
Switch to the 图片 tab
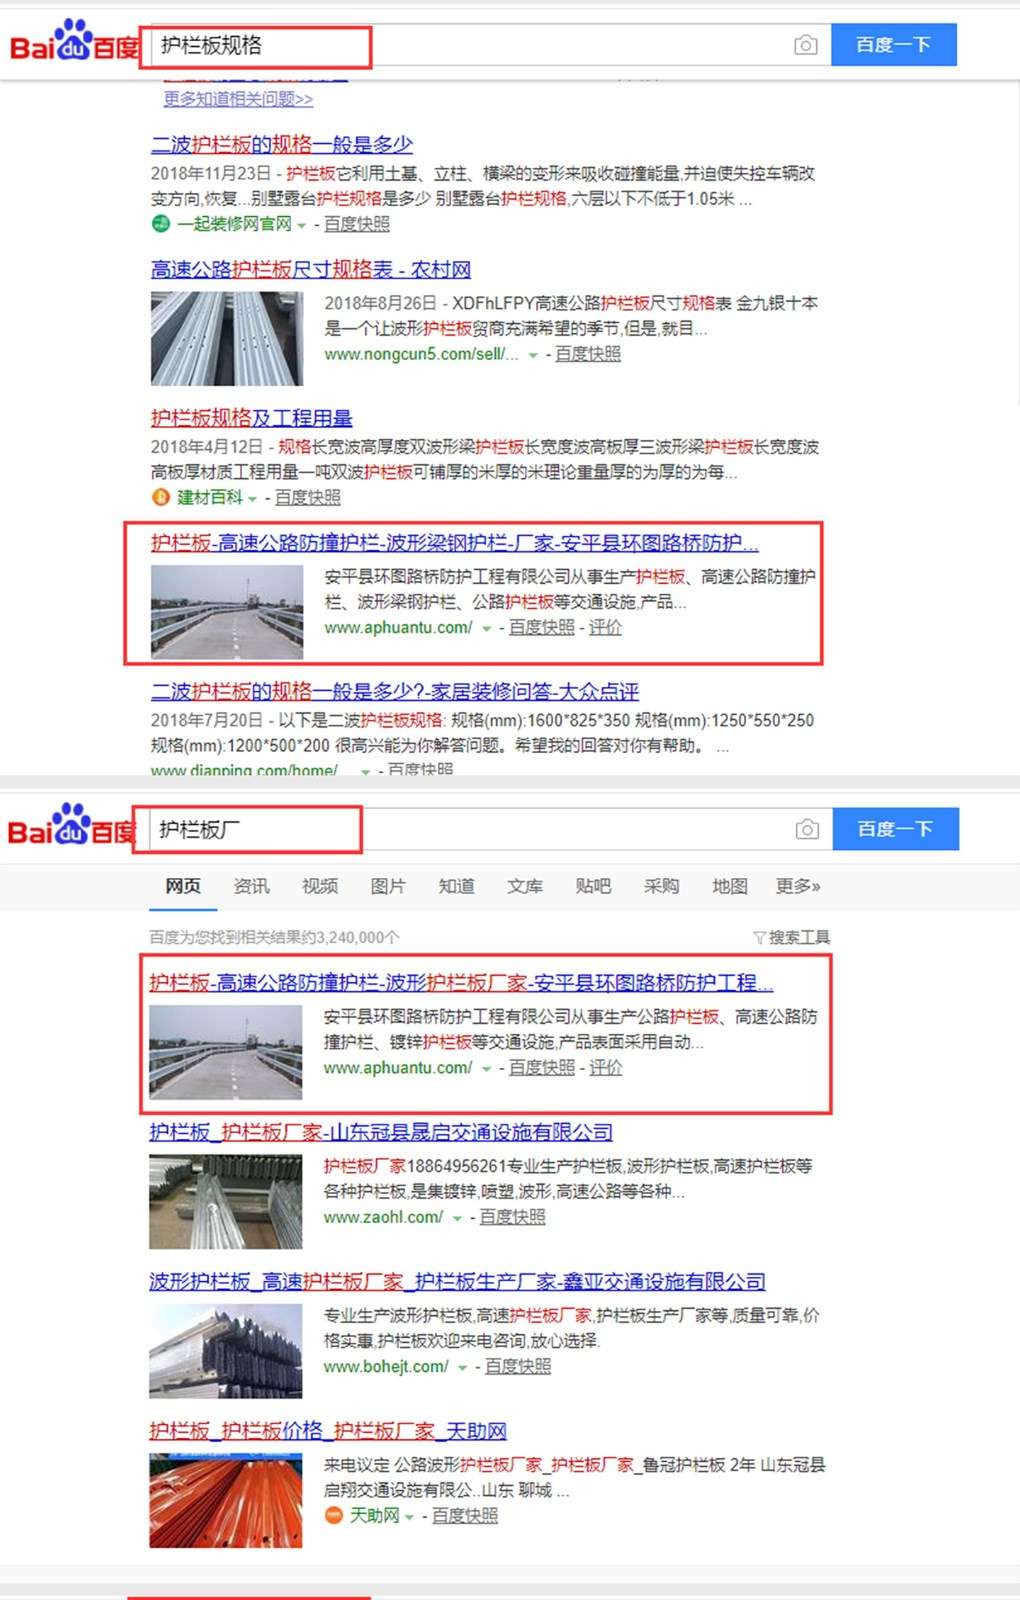click(x=388, y=886)
